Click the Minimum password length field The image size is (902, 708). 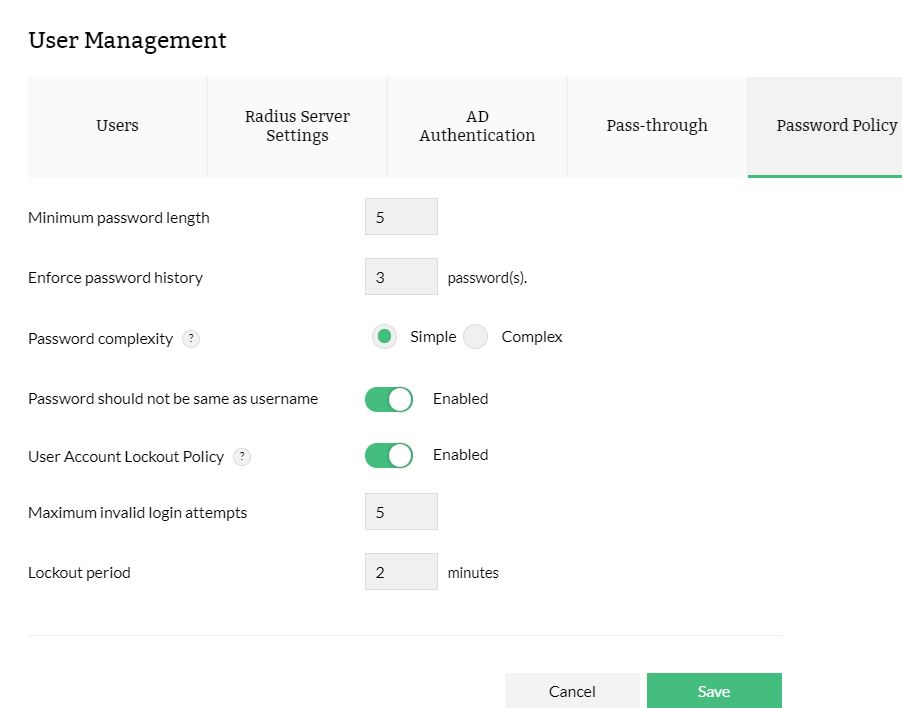tap(401, 217)
